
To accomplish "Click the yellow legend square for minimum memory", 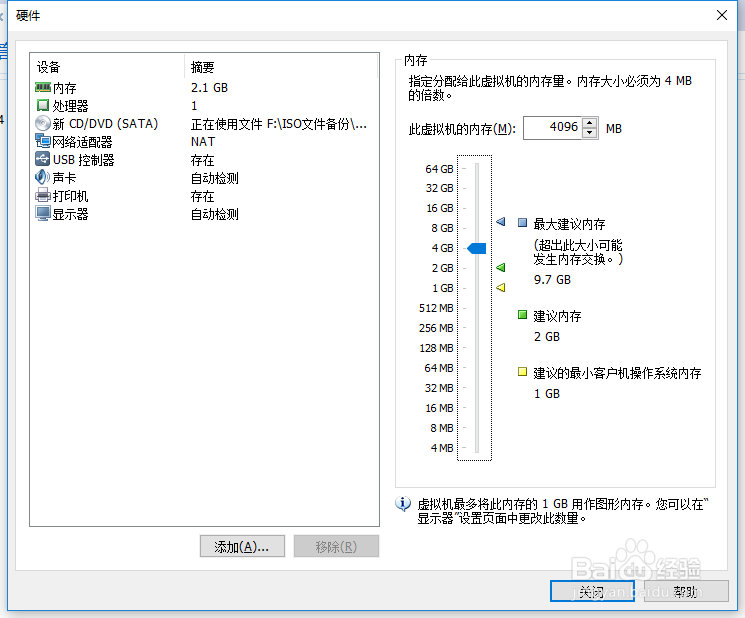I will coord(522,371).
